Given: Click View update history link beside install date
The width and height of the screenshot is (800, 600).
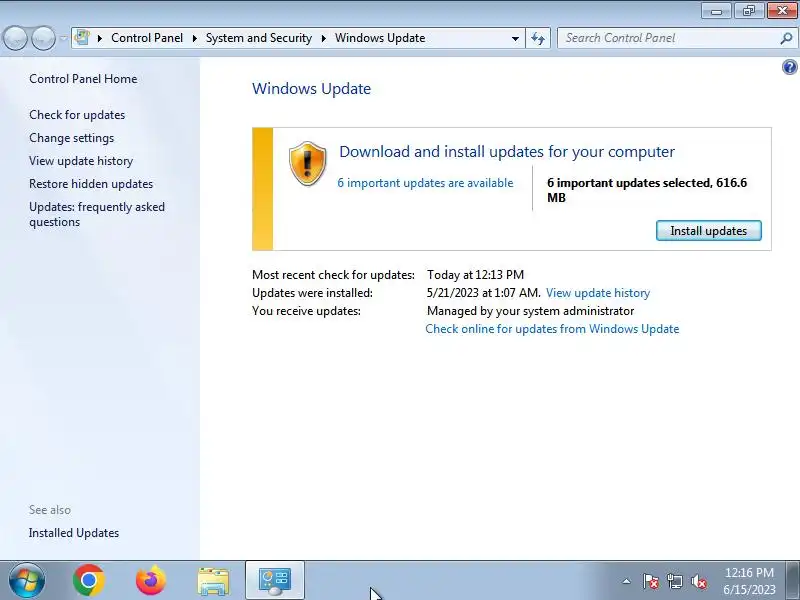Looking at the screenshot, I should pos(598,293).
